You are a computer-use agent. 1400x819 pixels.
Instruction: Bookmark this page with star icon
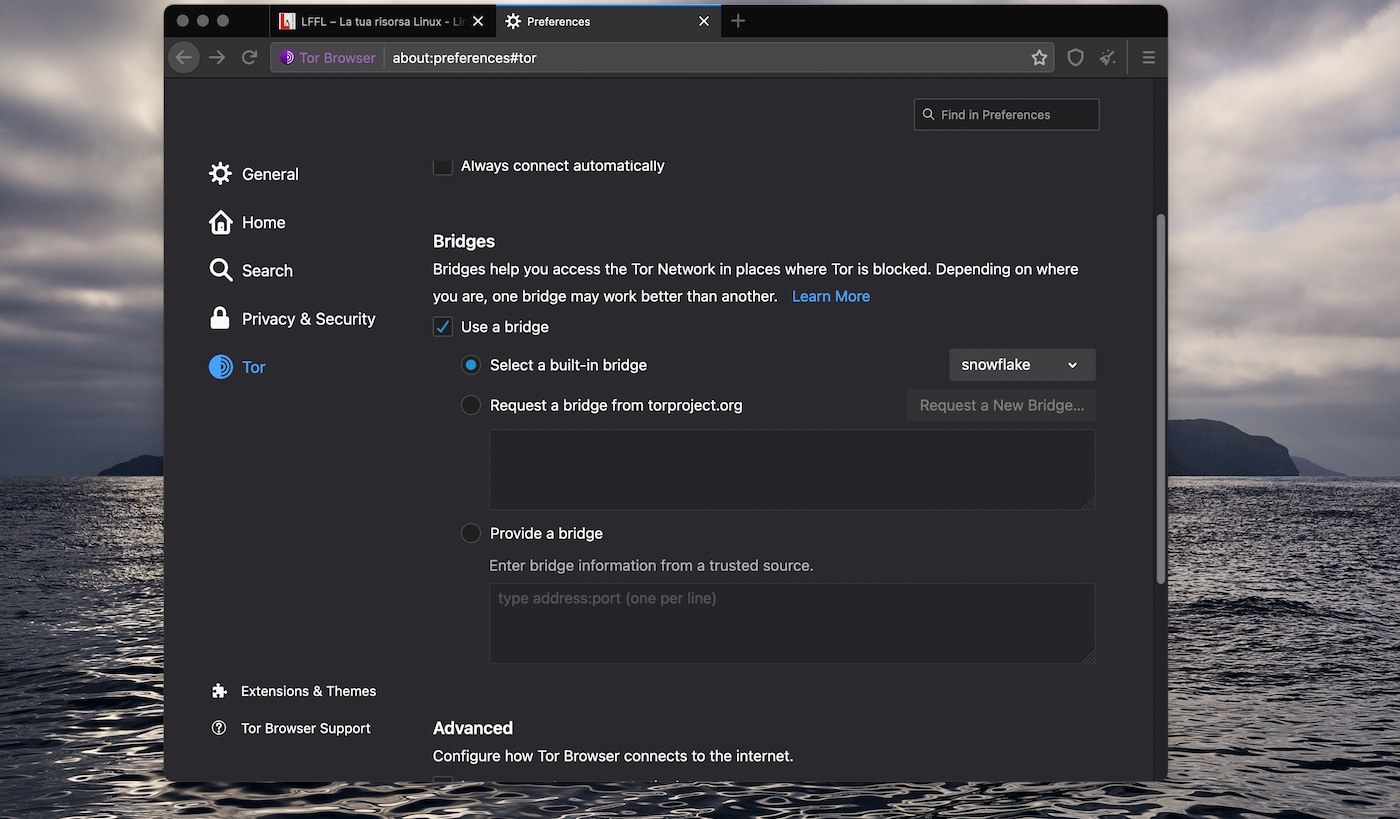[1039, 58]
